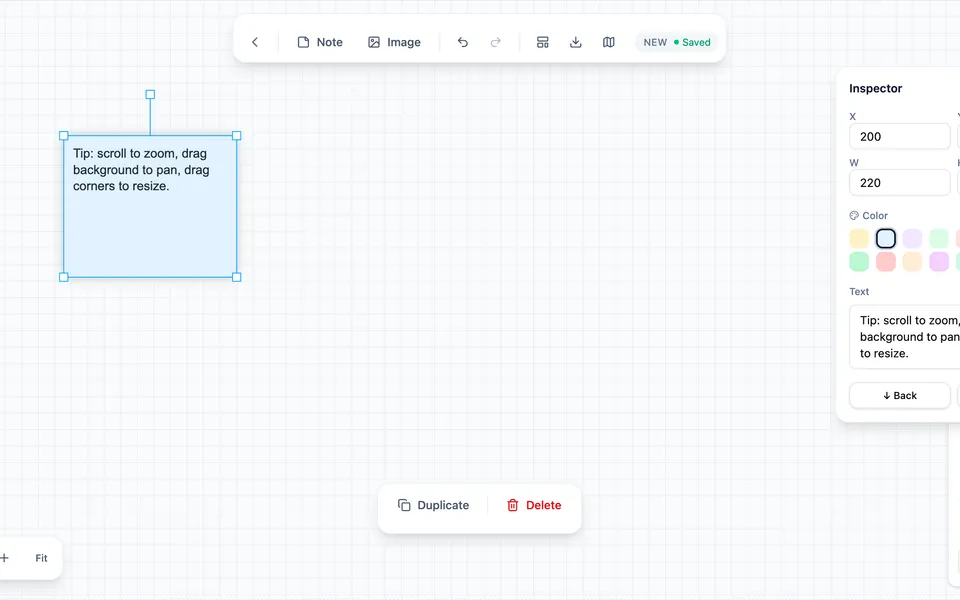Click the W width field showing 220
Image resolution: width=960 pixels, height=600 pixels.
click(x=899, y=182)
